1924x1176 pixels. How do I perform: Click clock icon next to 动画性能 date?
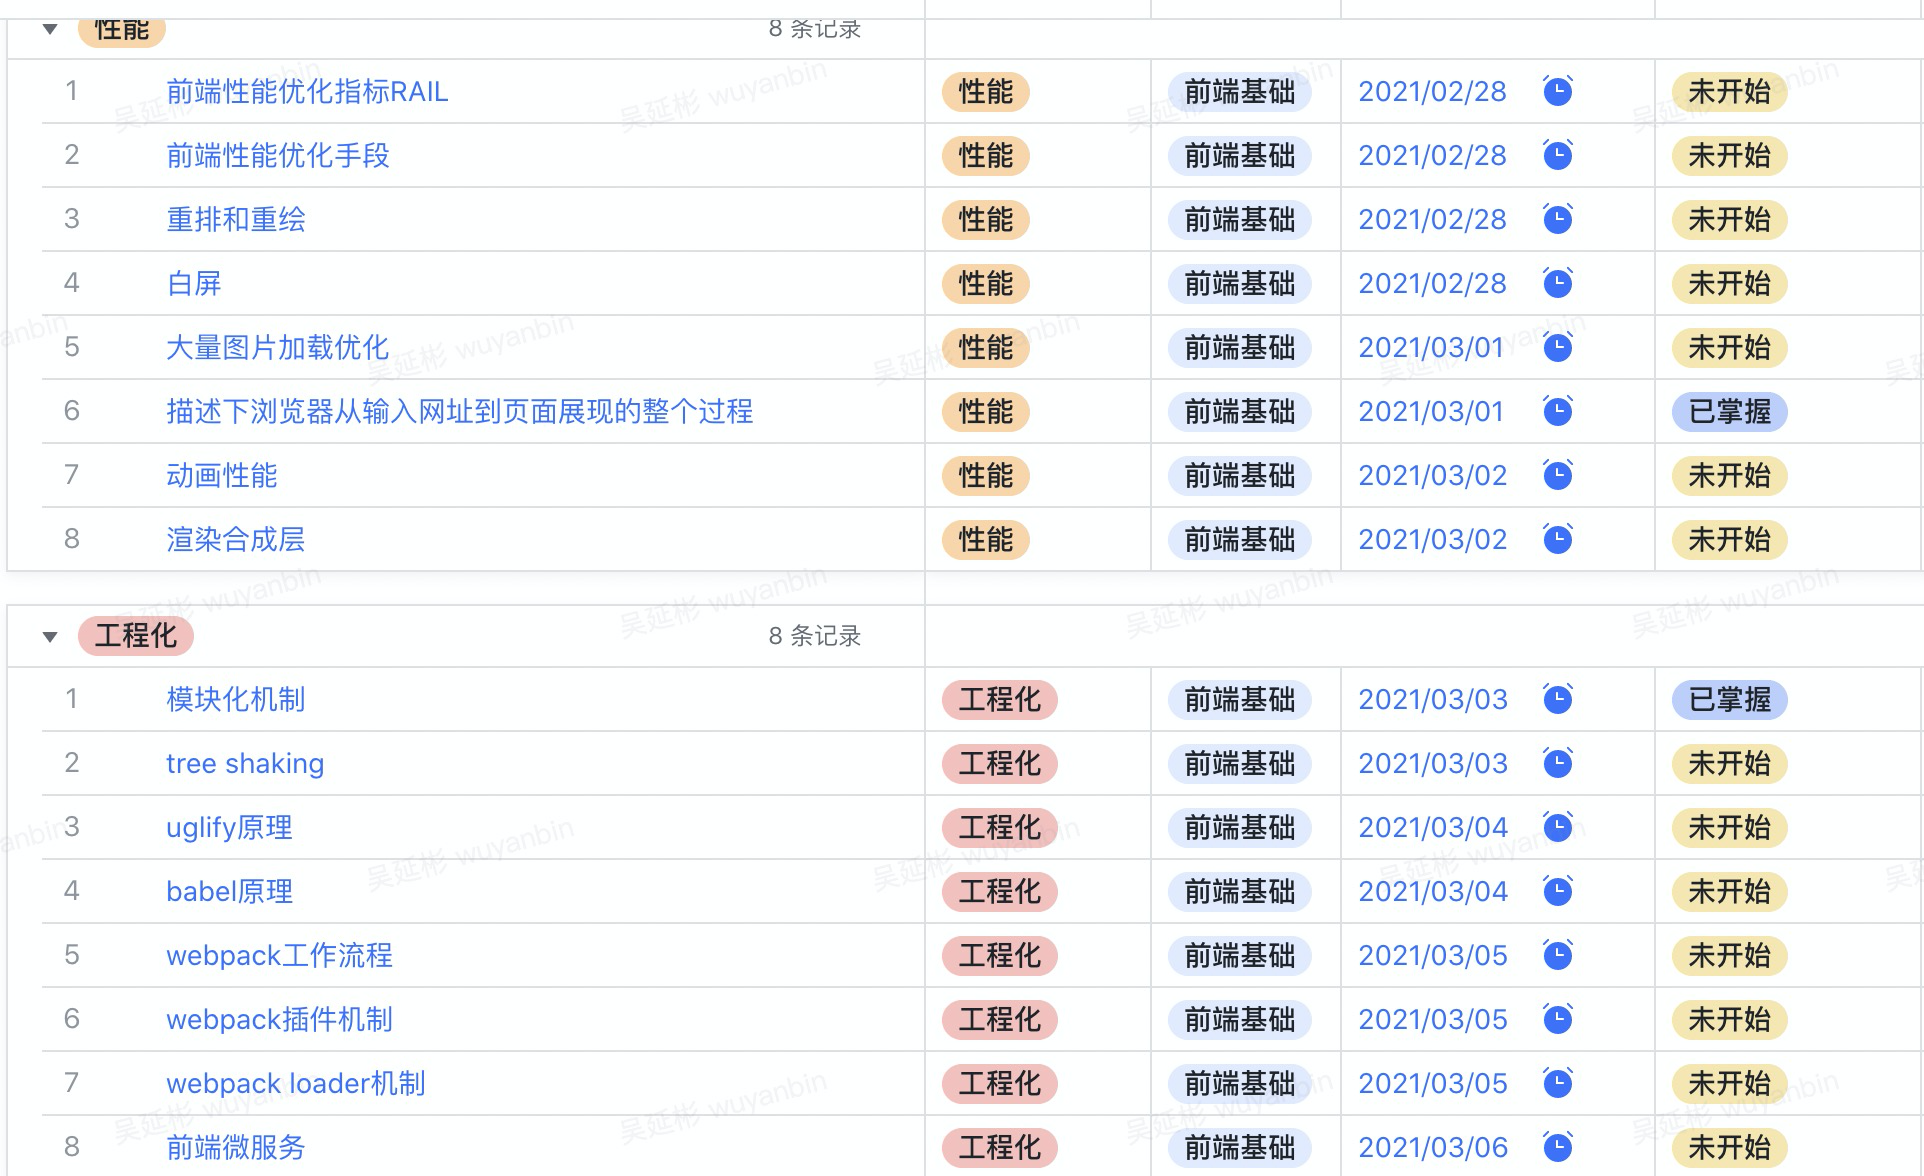click(1557, 475)
